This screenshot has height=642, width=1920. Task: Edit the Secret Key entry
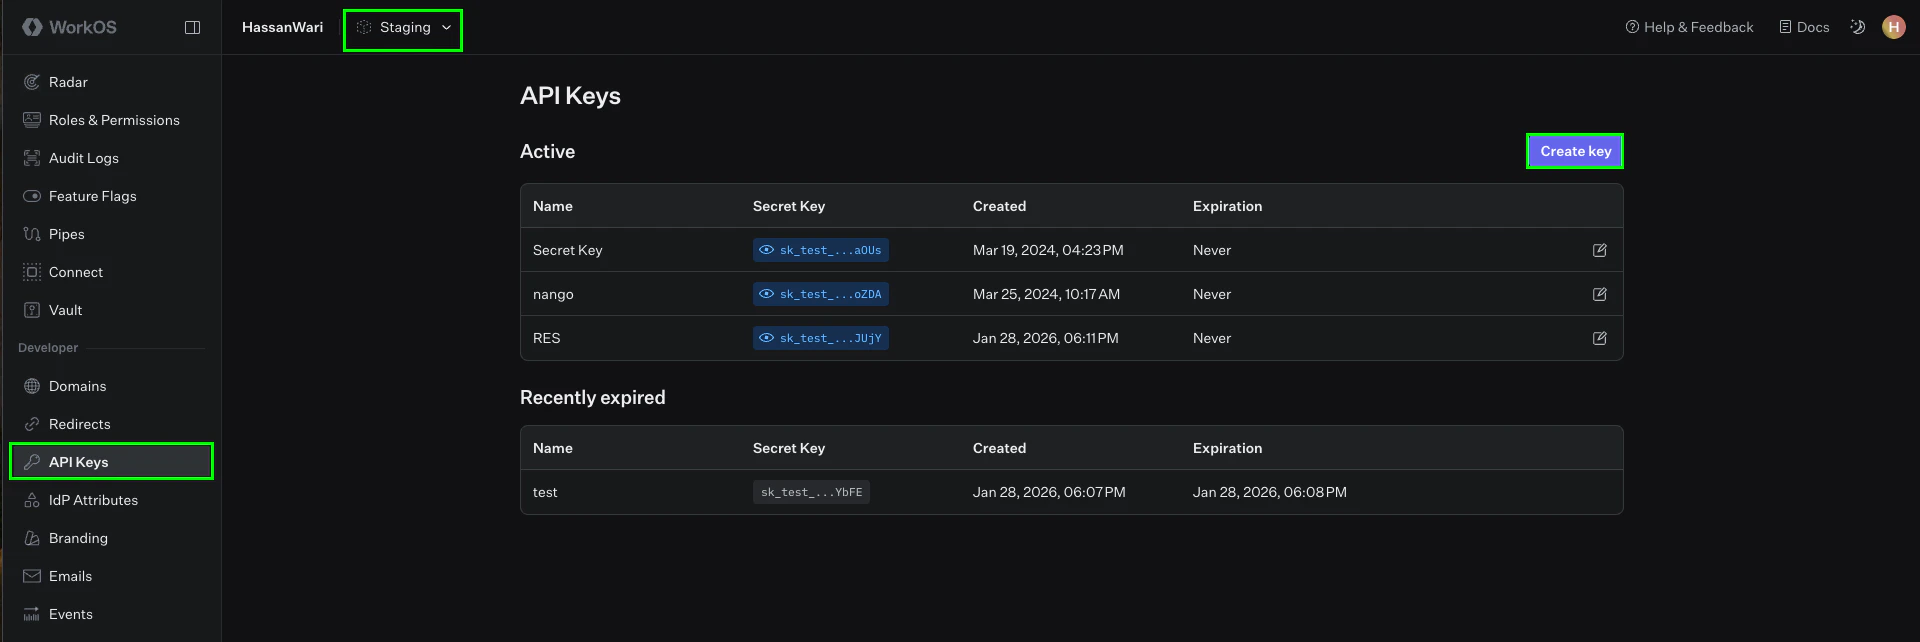[x=1599, y=250]
